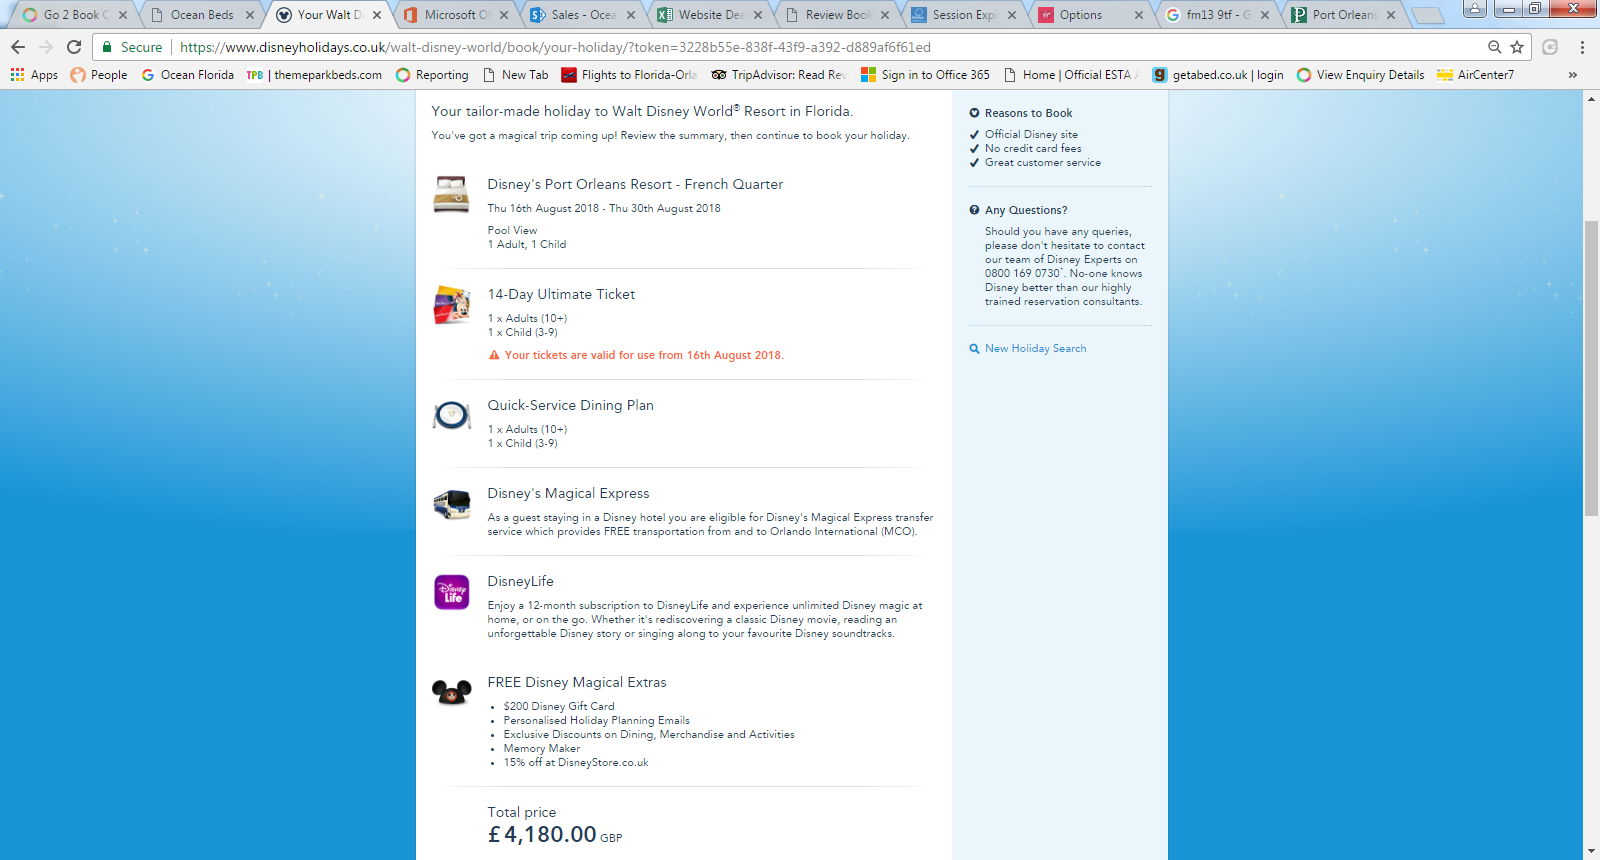
Task: Open the Chrome menu (three dots)
Action: point(1582,47)
